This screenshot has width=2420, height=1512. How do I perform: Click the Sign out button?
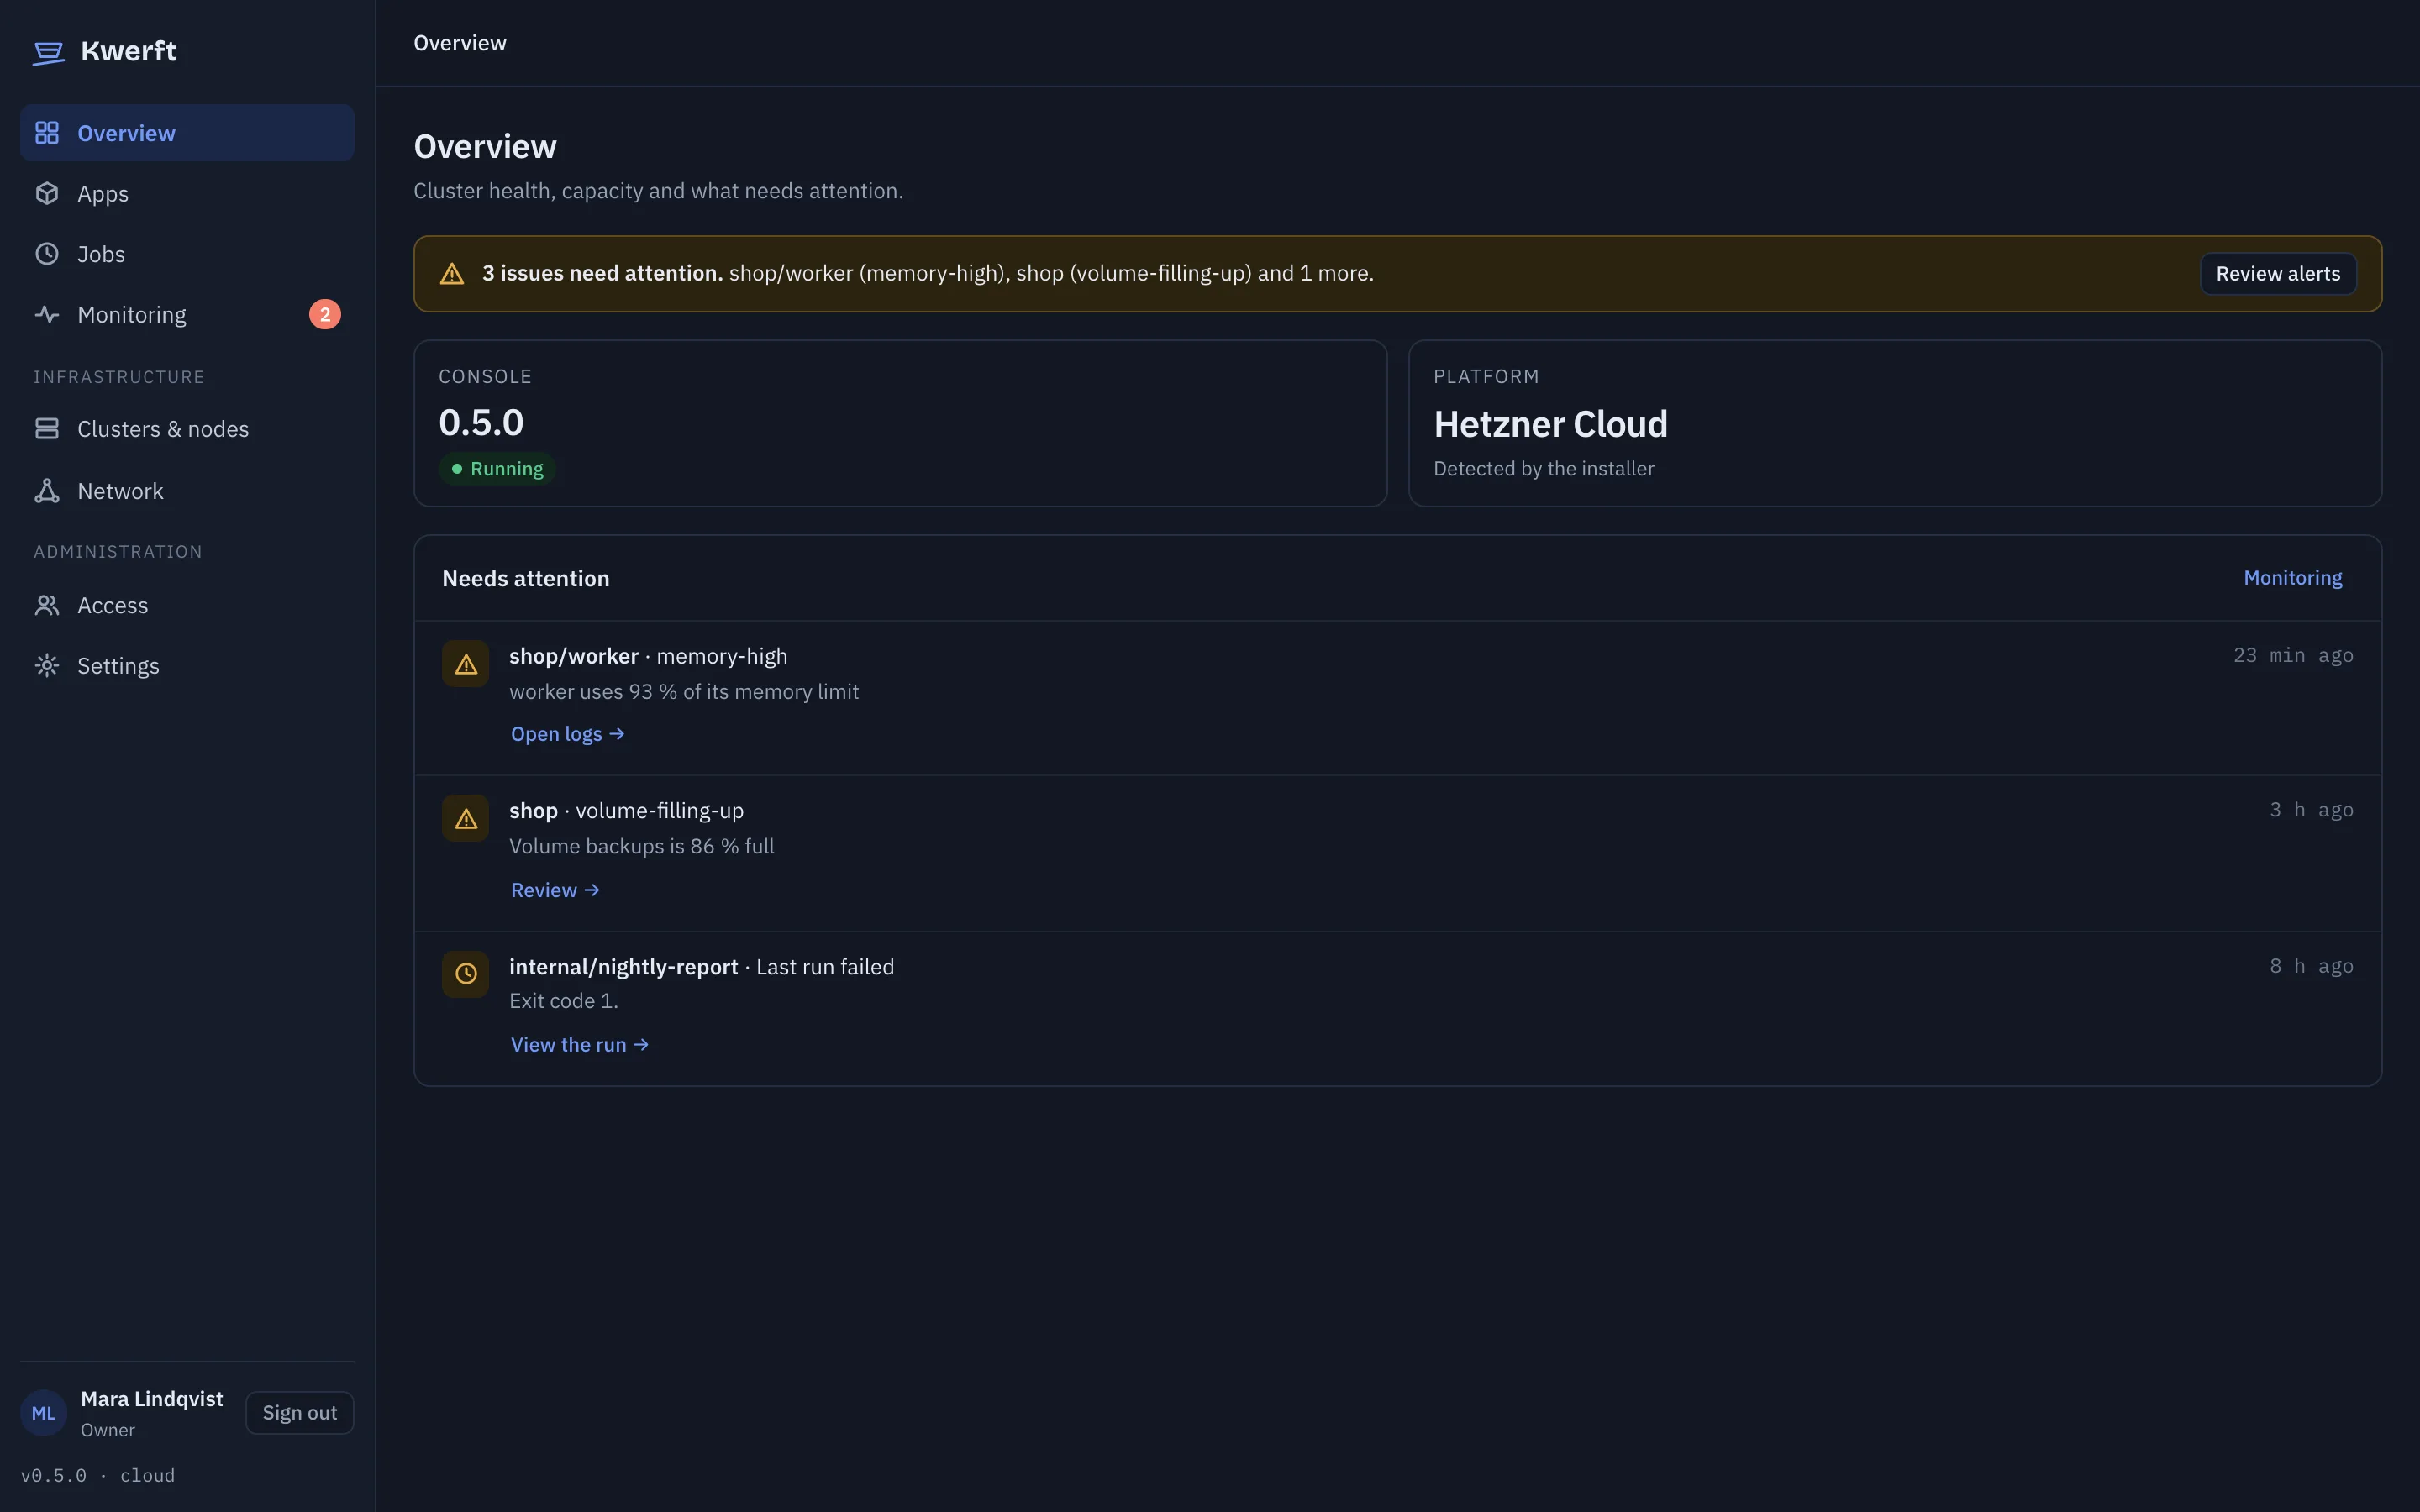300,1413
